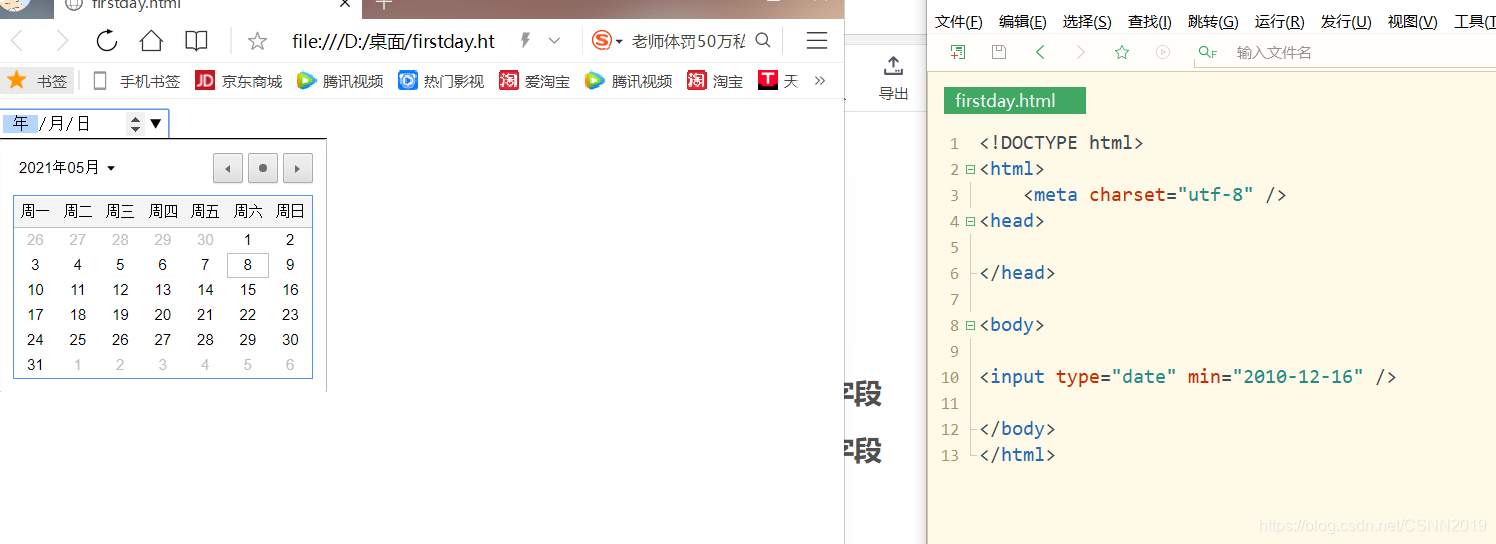Open the Sogou search engine selector
This screenshot has width=1496, height=544.
click(607, 41)
